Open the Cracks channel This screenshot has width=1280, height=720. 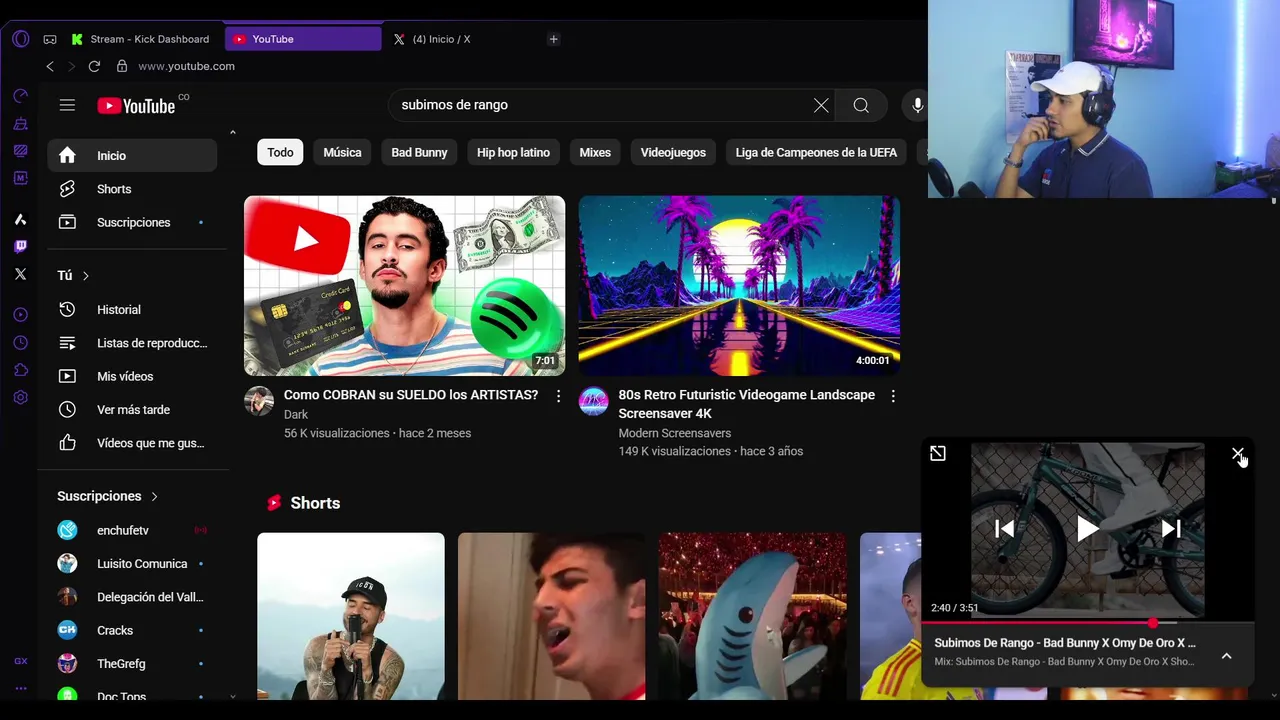point(132,630)
